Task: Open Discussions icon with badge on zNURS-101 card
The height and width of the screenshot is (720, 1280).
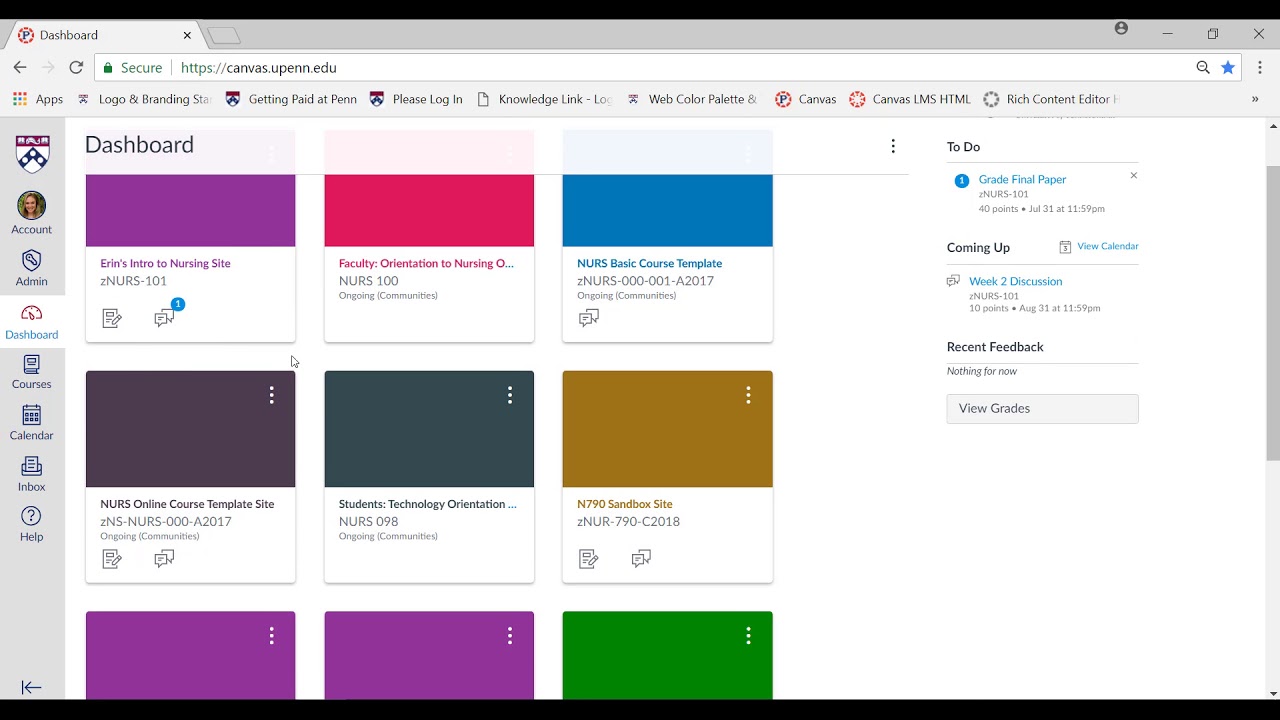Action: click(165, 317)
